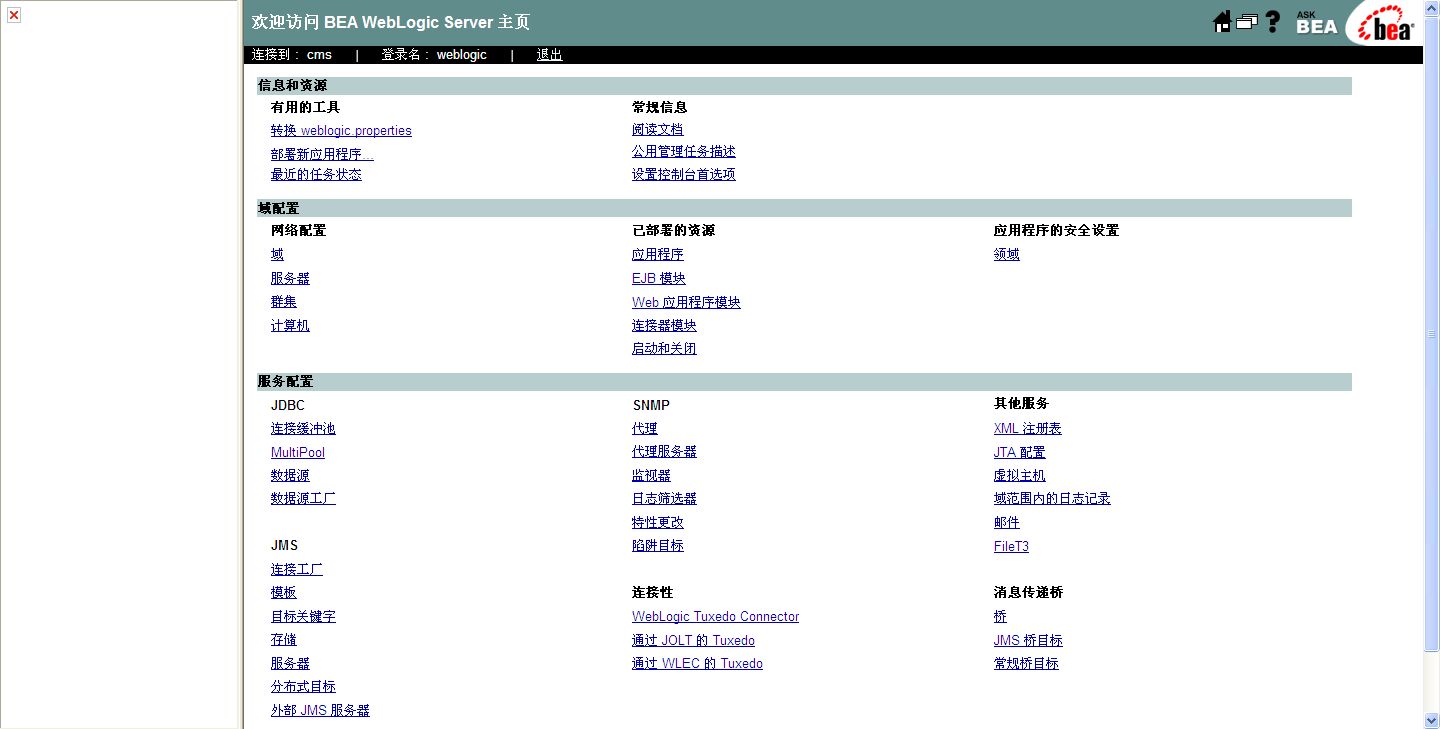This screenshot has width=1440, height=729.
Task: Open 通过 WLEC 的 Tuxedo link
Action: (x=697, y=664)
